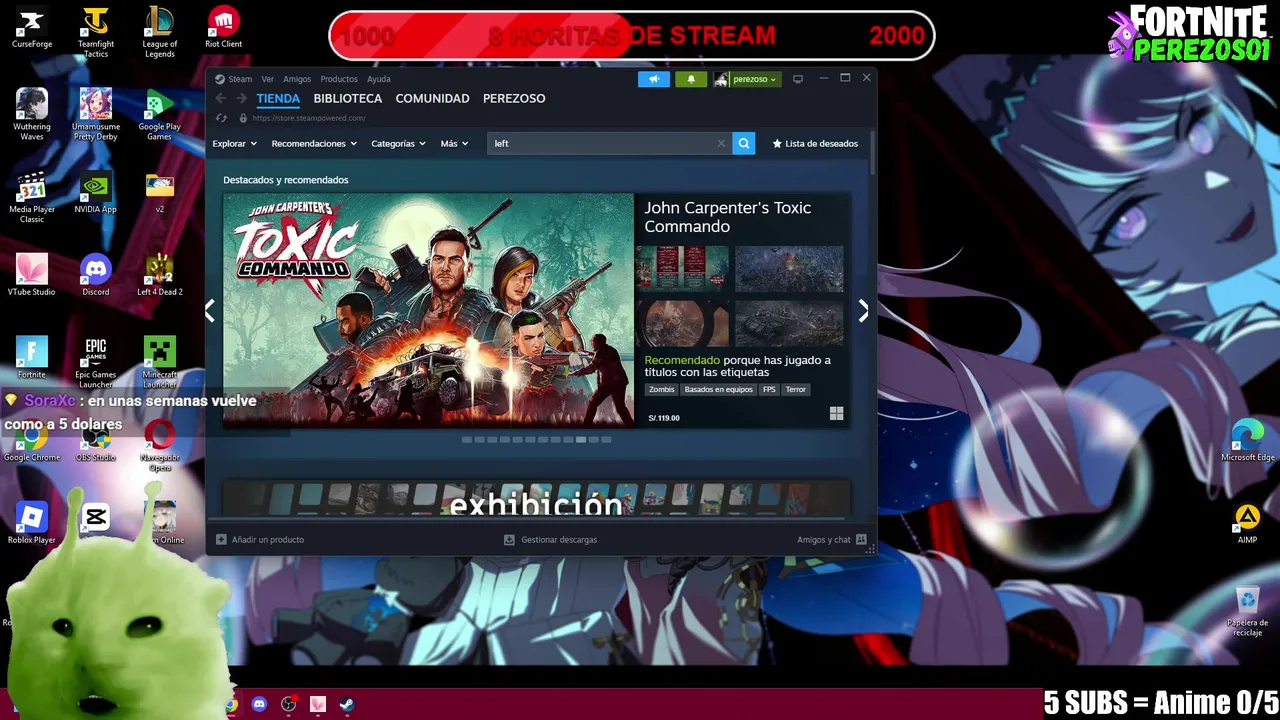
Task: Select Wuthering Waves desktop shortcut
Action: [x=32, y=115]
